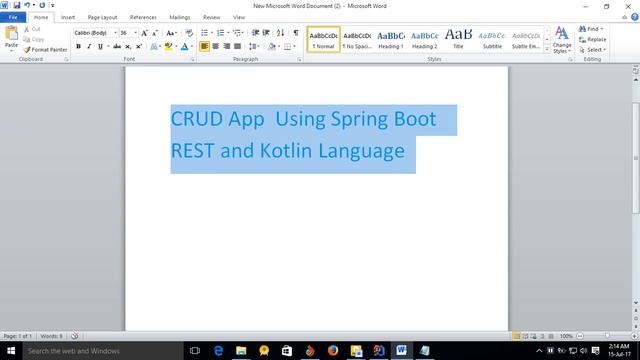Align text left

204,46
